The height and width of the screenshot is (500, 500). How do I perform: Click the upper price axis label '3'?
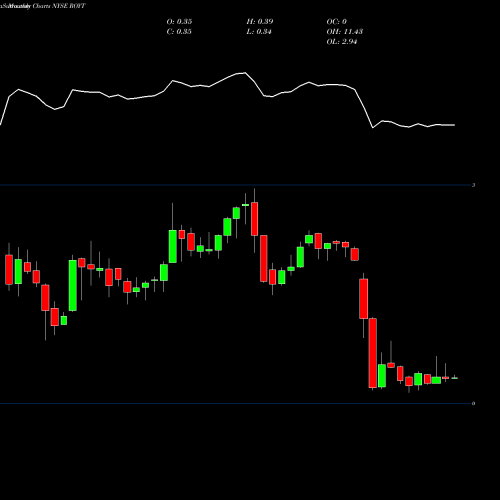(473, 185)
